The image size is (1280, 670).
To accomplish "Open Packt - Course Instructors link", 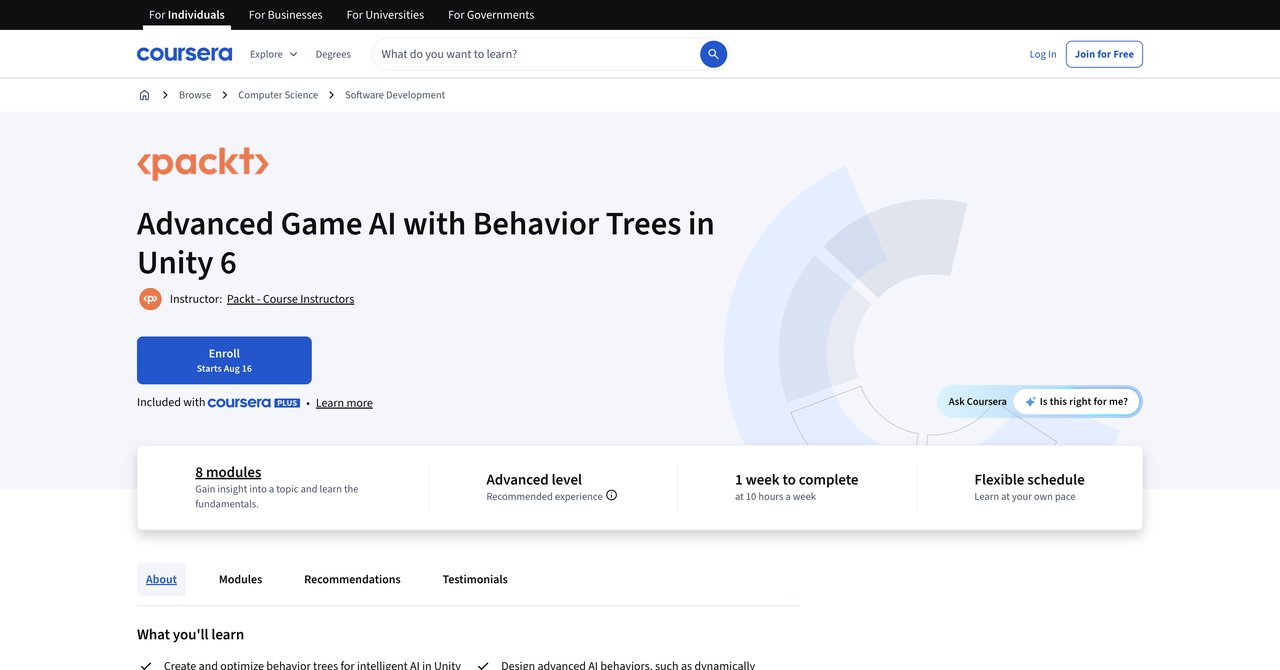I will coord(290,299).
